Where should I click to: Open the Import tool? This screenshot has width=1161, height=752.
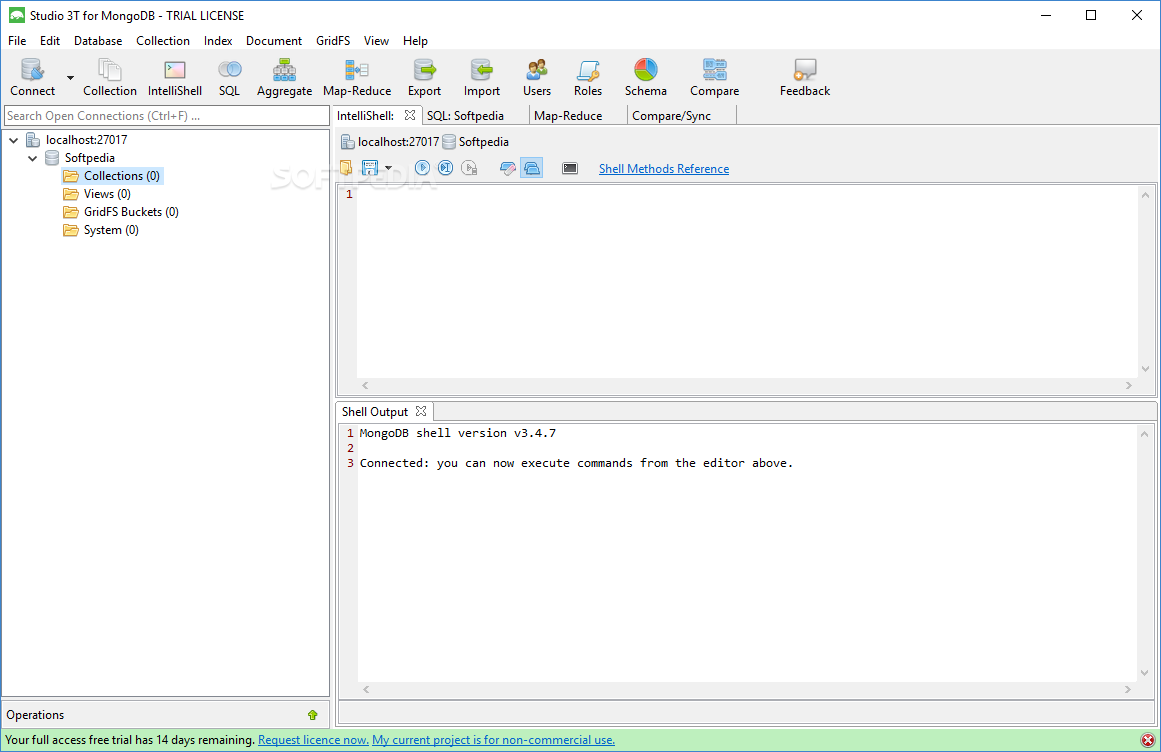pos(481,76)
